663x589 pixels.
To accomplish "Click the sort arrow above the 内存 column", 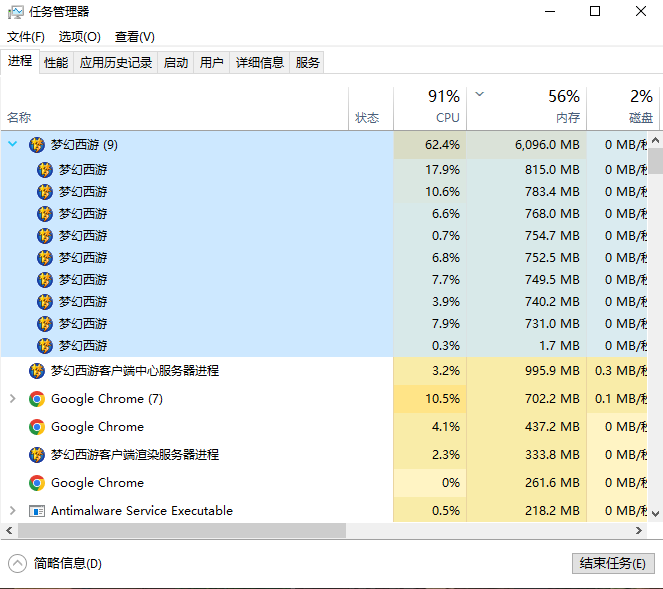I will (x=479, y=94).
